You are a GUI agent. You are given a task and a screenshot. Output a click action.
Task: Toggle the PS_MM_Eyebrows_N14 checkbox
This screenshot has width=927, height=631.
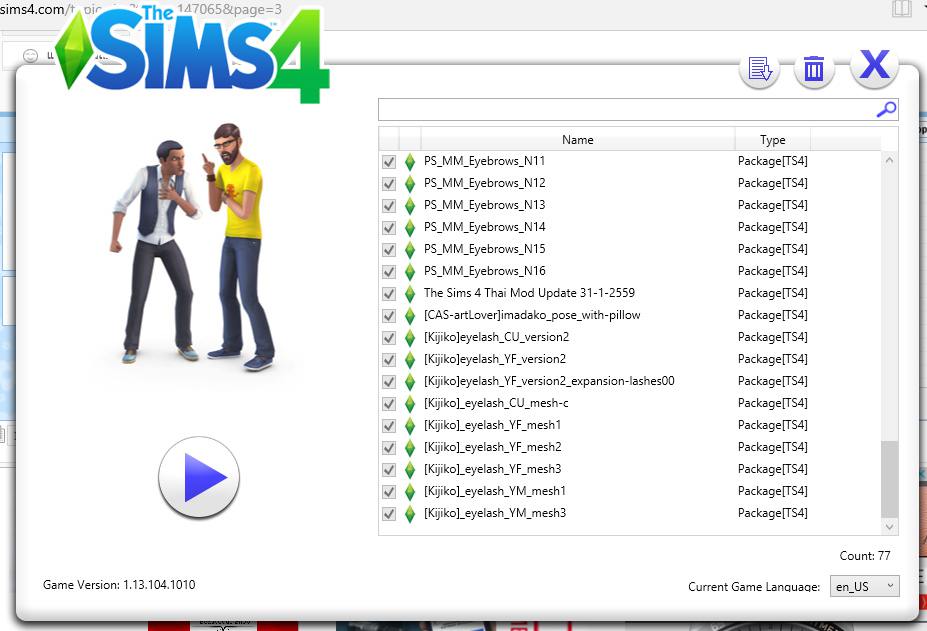point(389,227)
